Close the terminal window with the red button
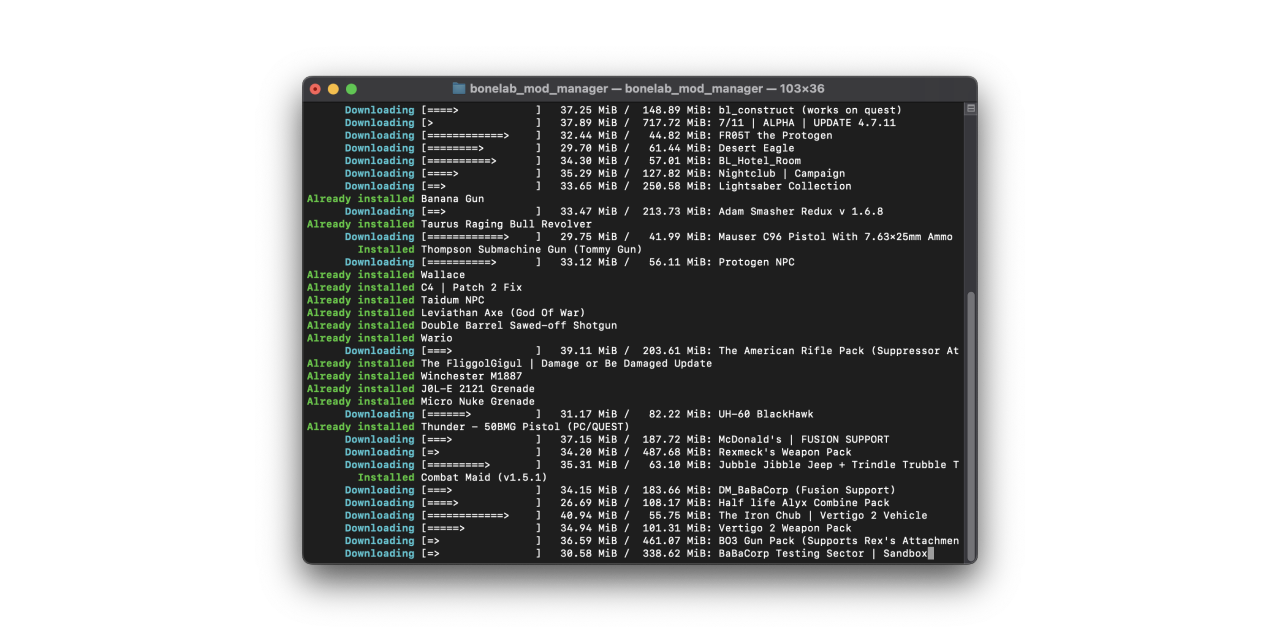 [x=316, y=89]
